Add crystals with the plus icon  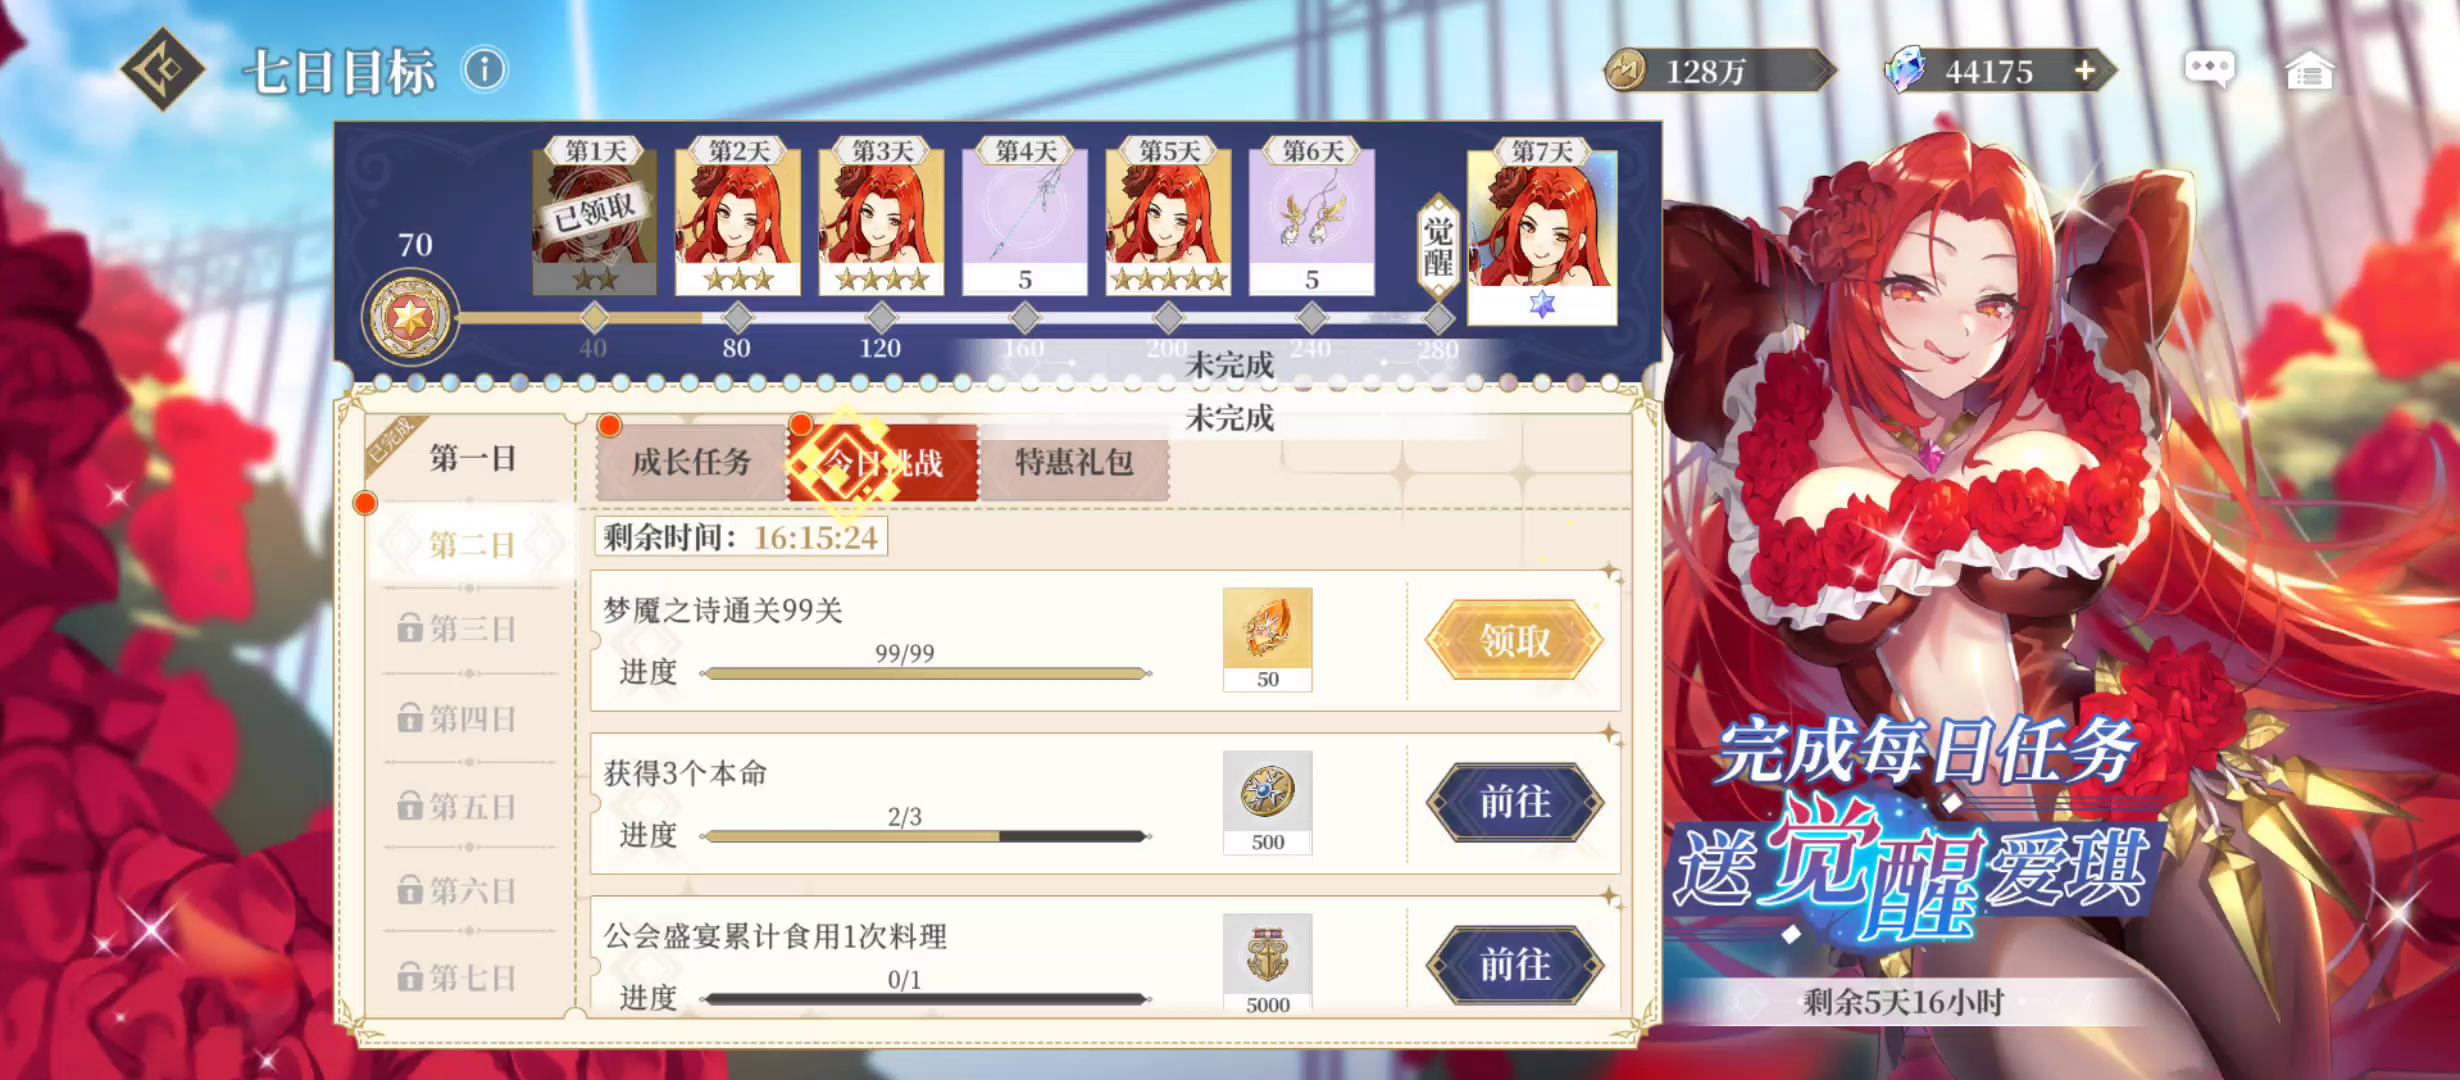(2085, 70)
